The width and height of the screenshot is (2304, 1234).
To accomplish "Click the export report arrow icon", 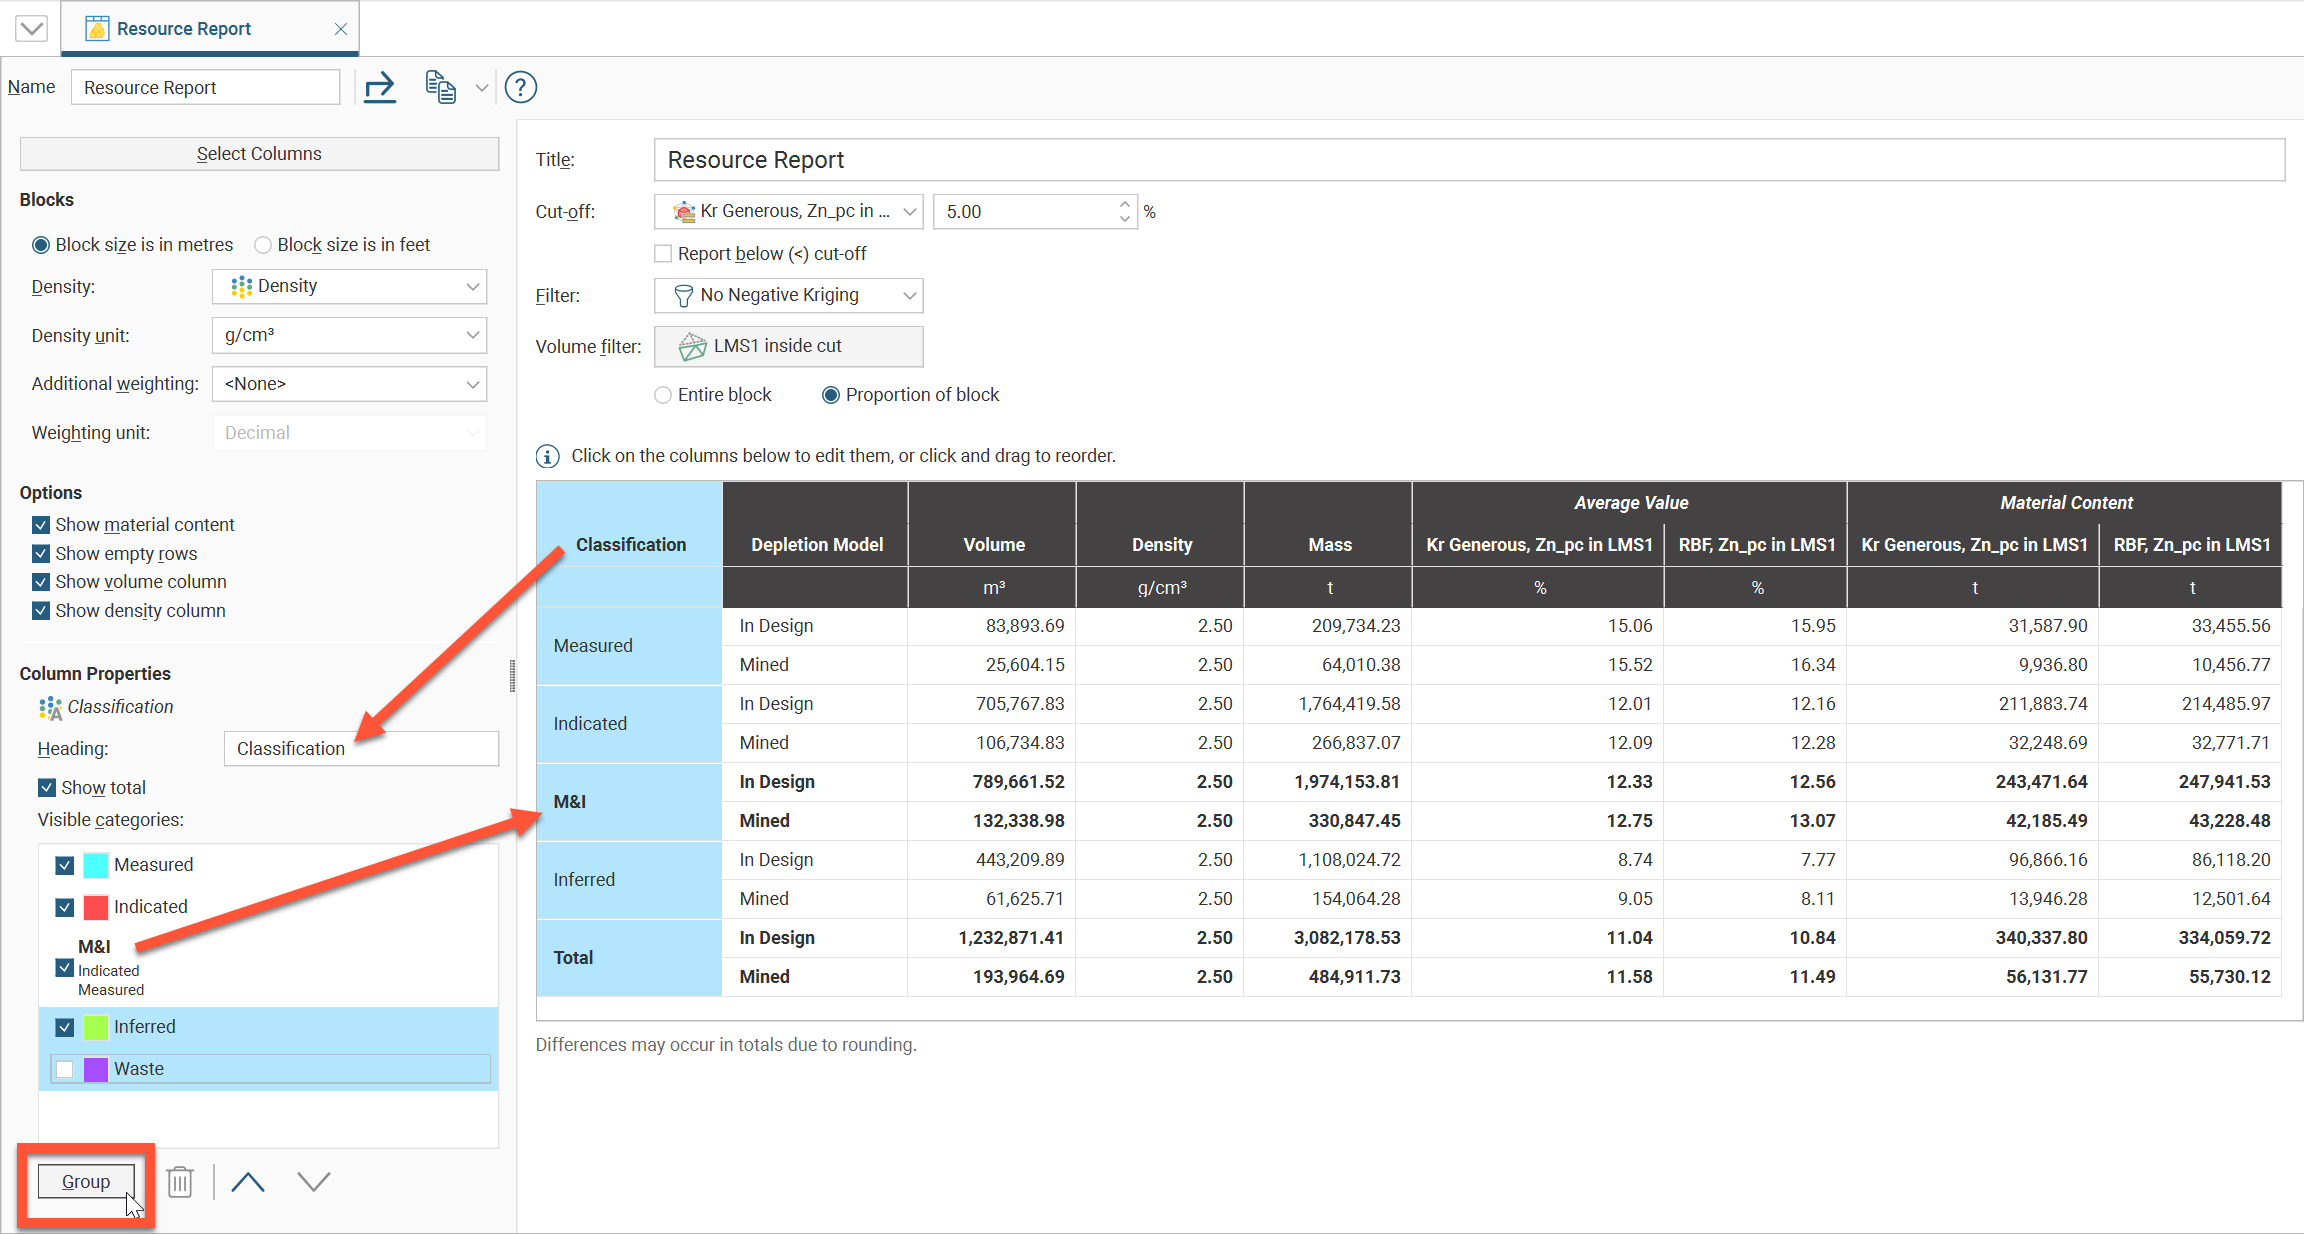I will [x=380, y=88].
